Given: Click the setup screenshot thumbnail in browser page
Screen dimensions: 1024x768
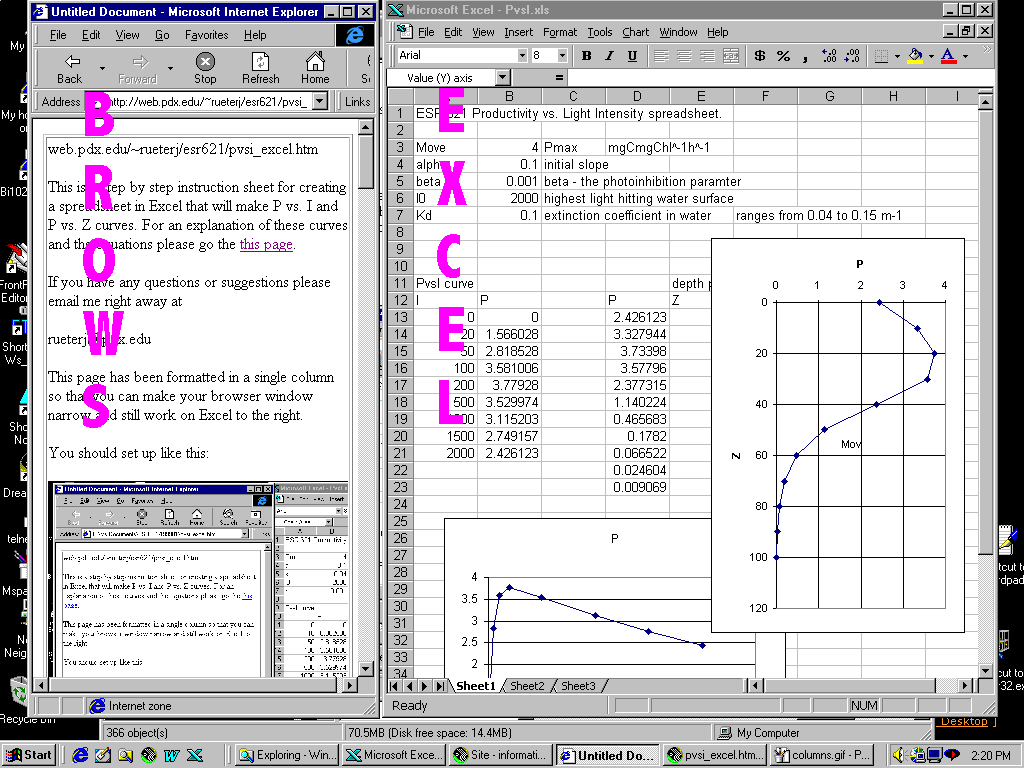Looking at the screenshot, I should [198, 579].
